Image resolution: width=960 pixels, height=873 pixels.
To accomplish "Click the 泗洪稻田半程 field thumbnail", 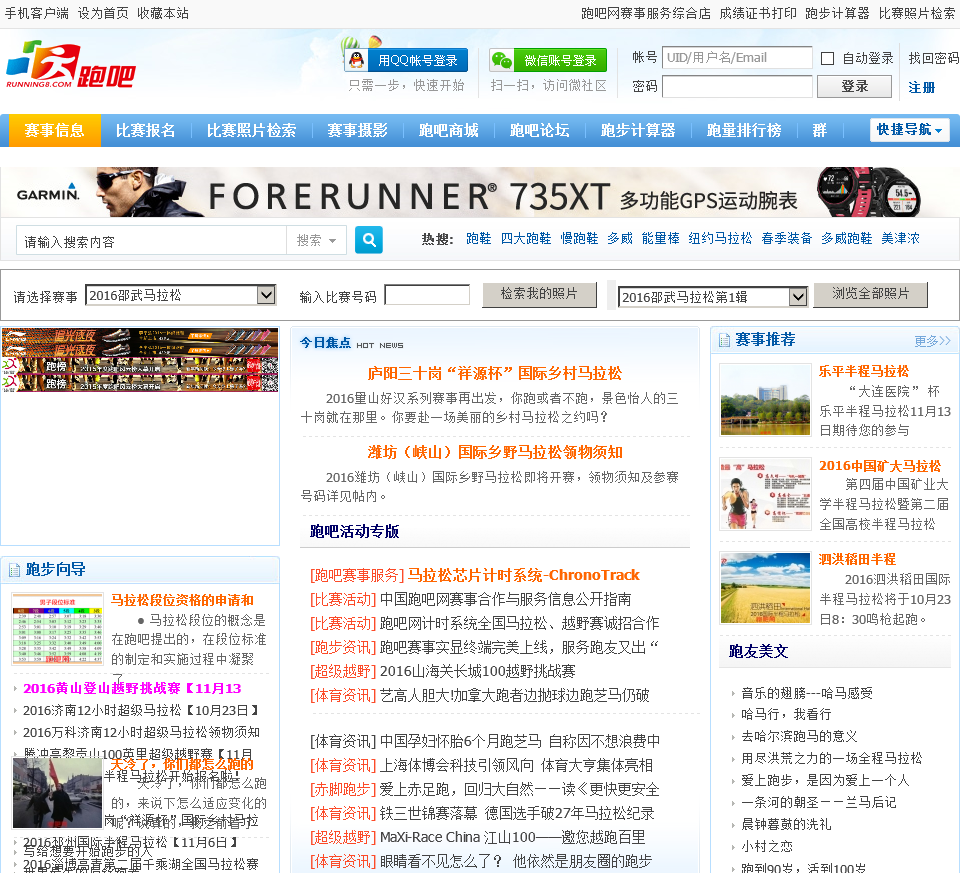I will point(765,588).
